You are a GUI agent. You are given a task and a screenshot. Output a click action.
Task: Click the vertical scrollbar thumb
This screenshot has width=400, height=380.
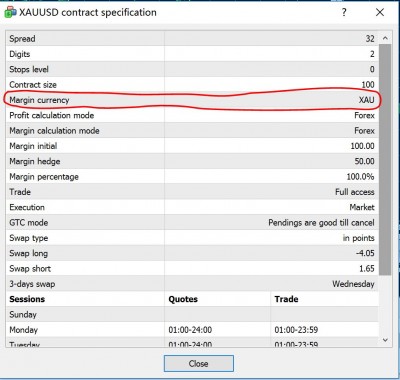click(x=385, y=160)
